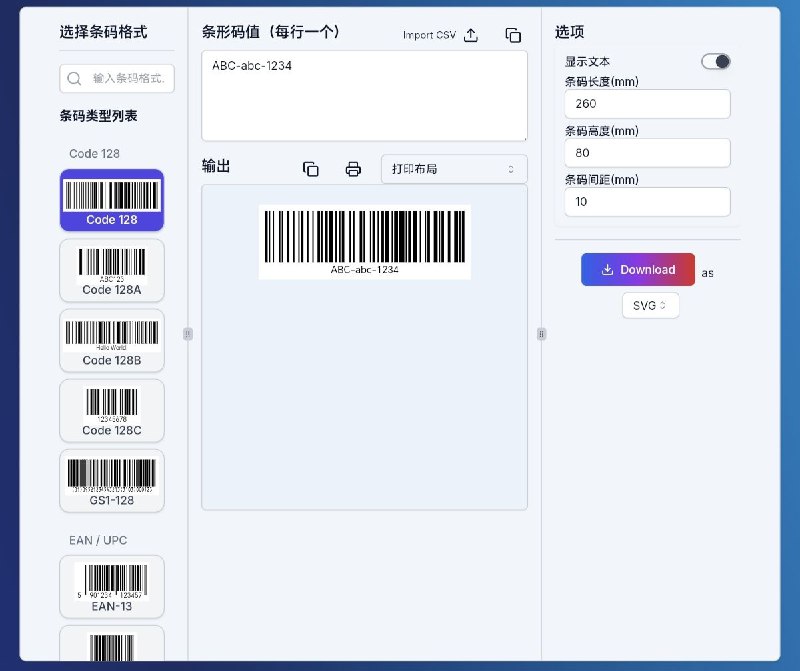Click the 选项 heading
The width and height of the screenshot is (800, 671).
(x=569, y=32)
